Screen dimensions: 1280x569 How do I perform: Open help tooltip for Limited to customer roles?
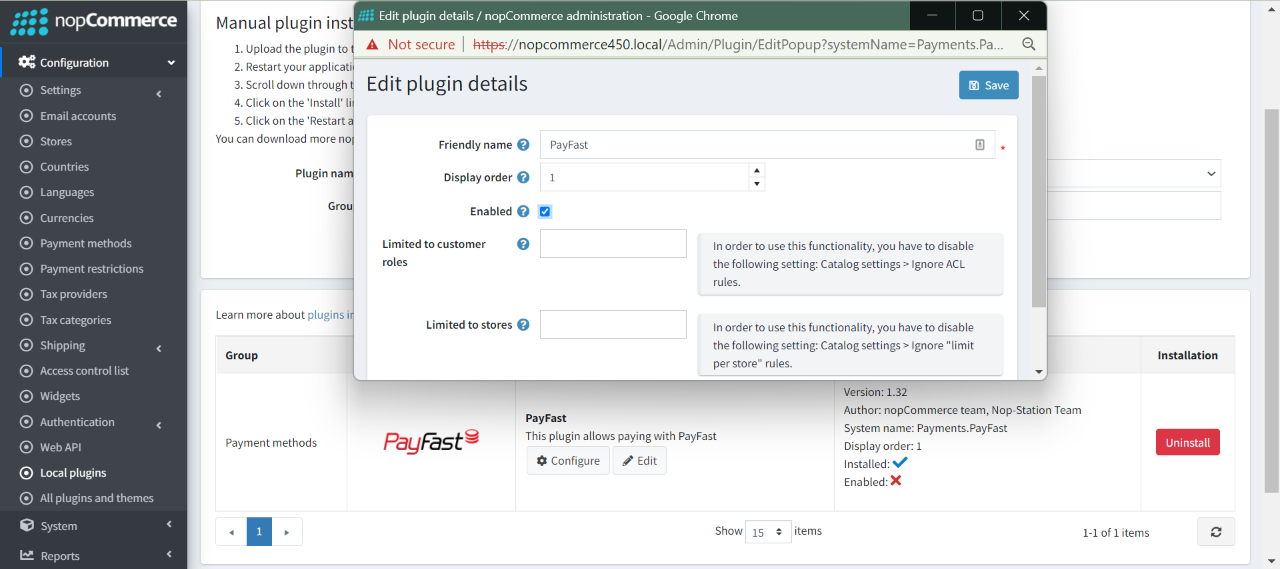[523, 244]
